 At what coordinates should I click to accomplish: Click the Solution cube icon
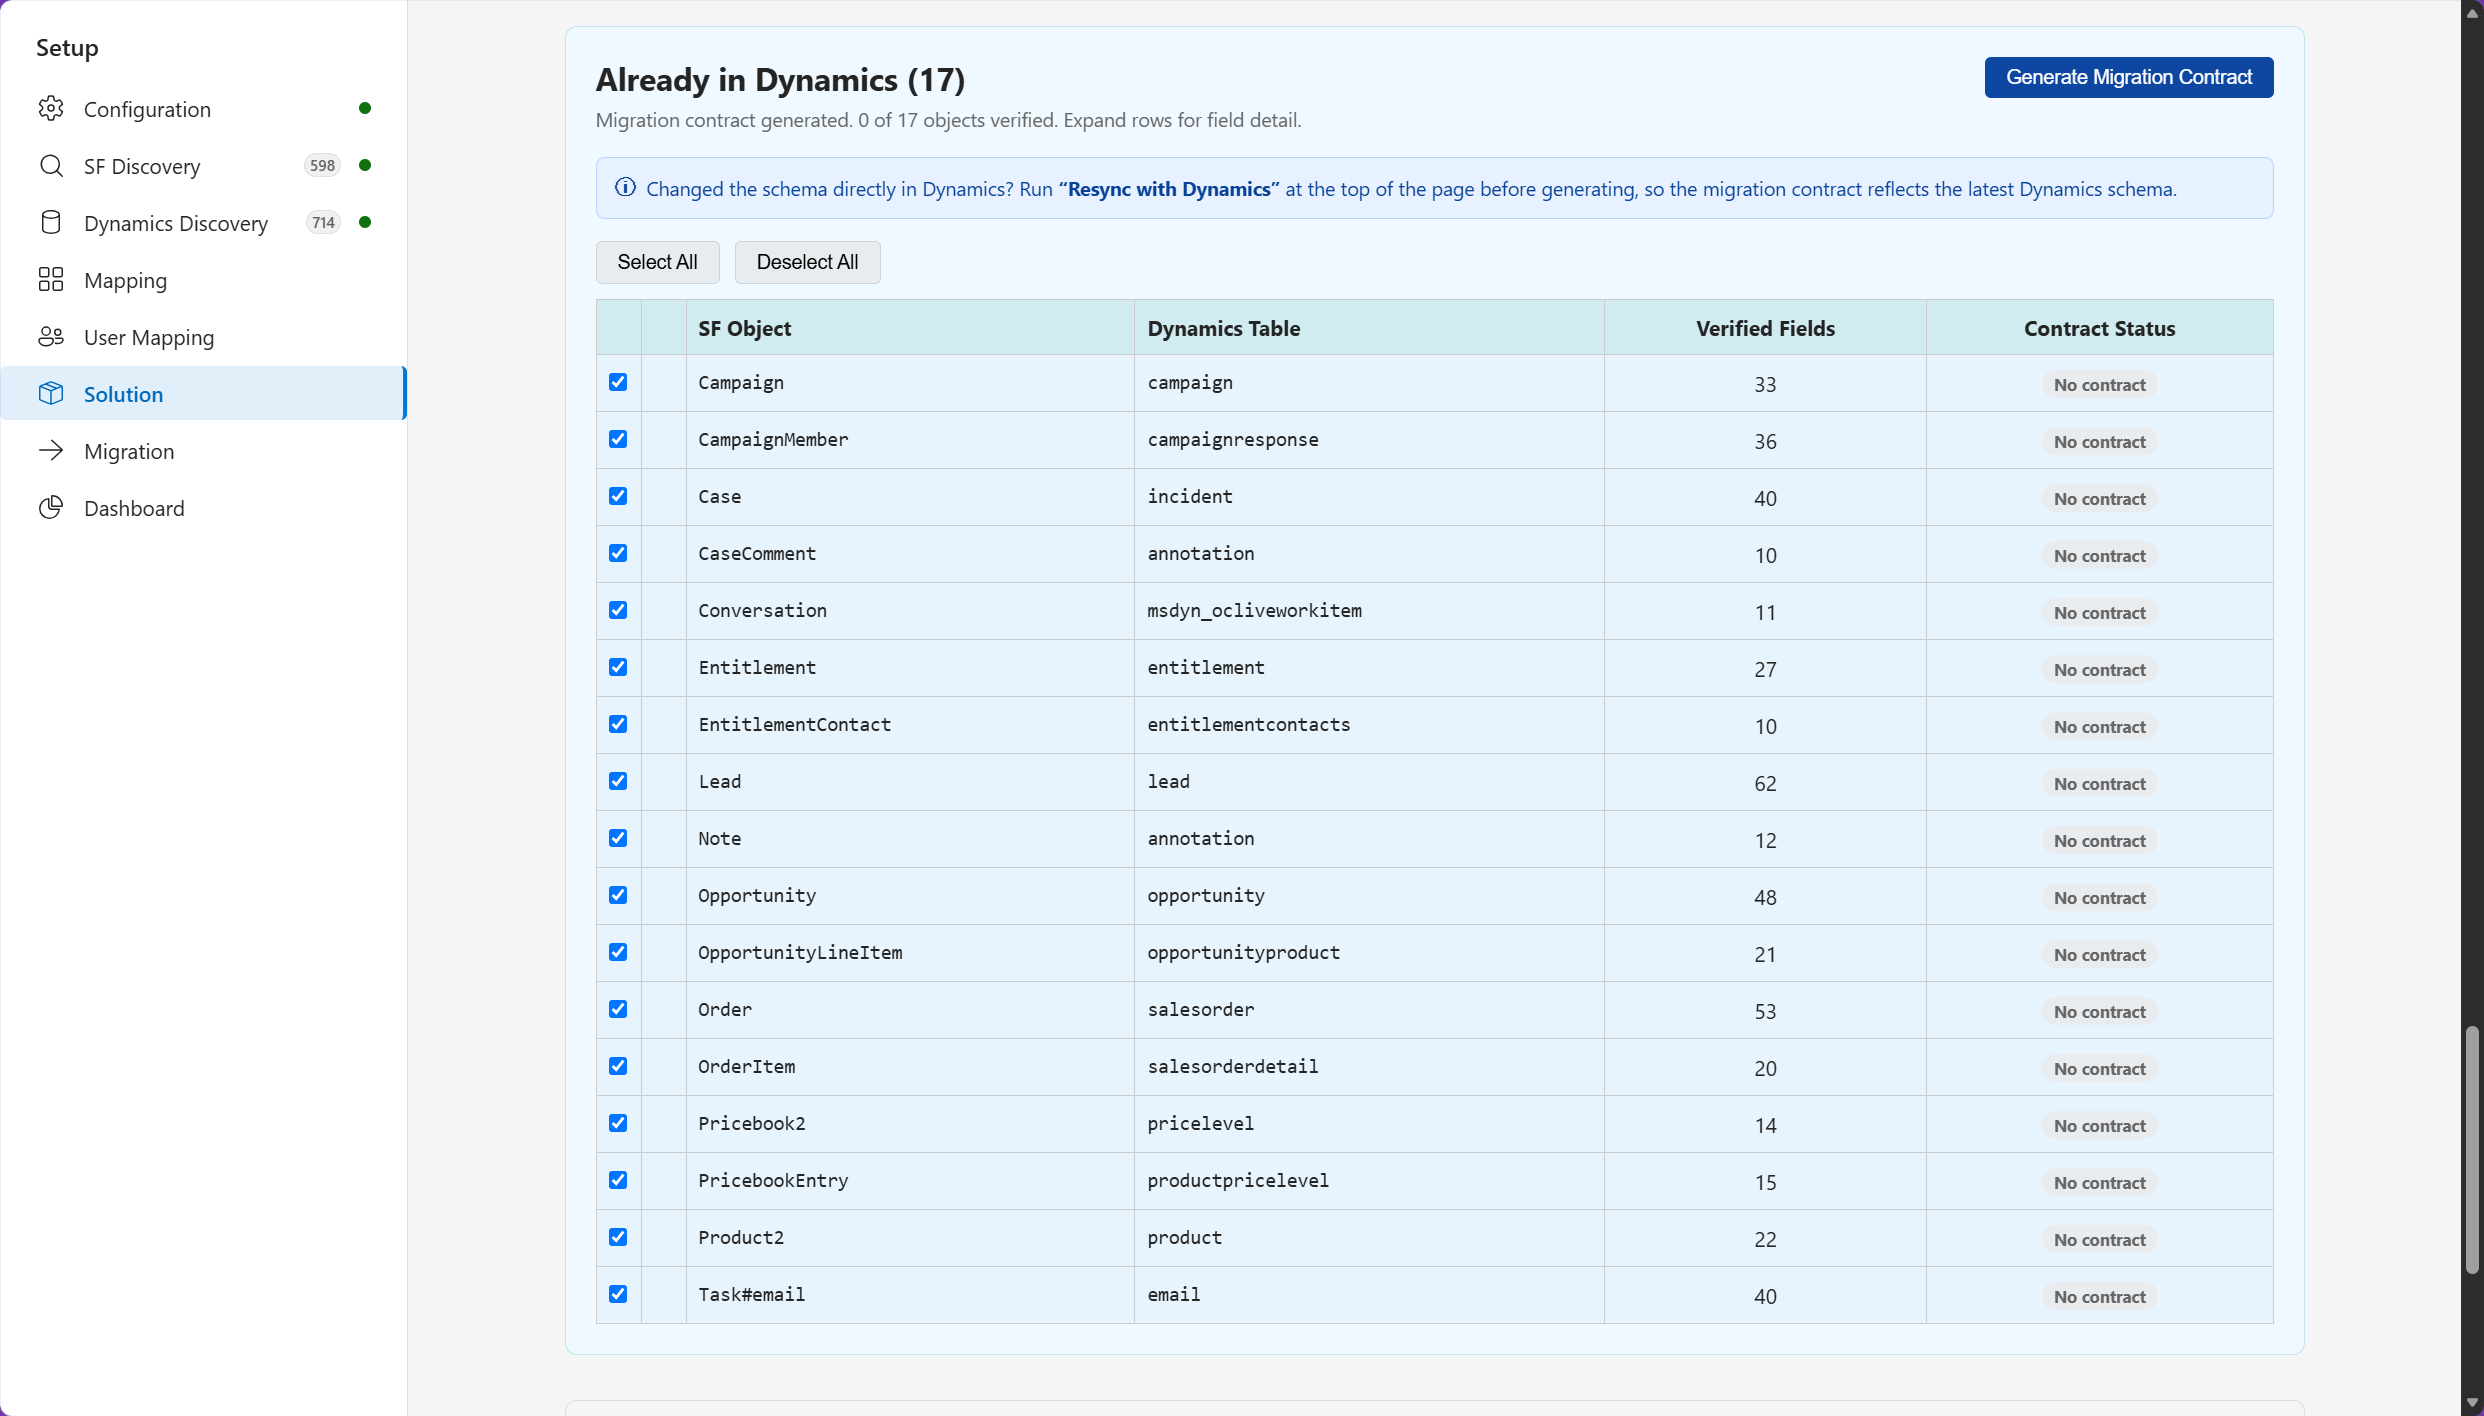(x=51, y=393)
